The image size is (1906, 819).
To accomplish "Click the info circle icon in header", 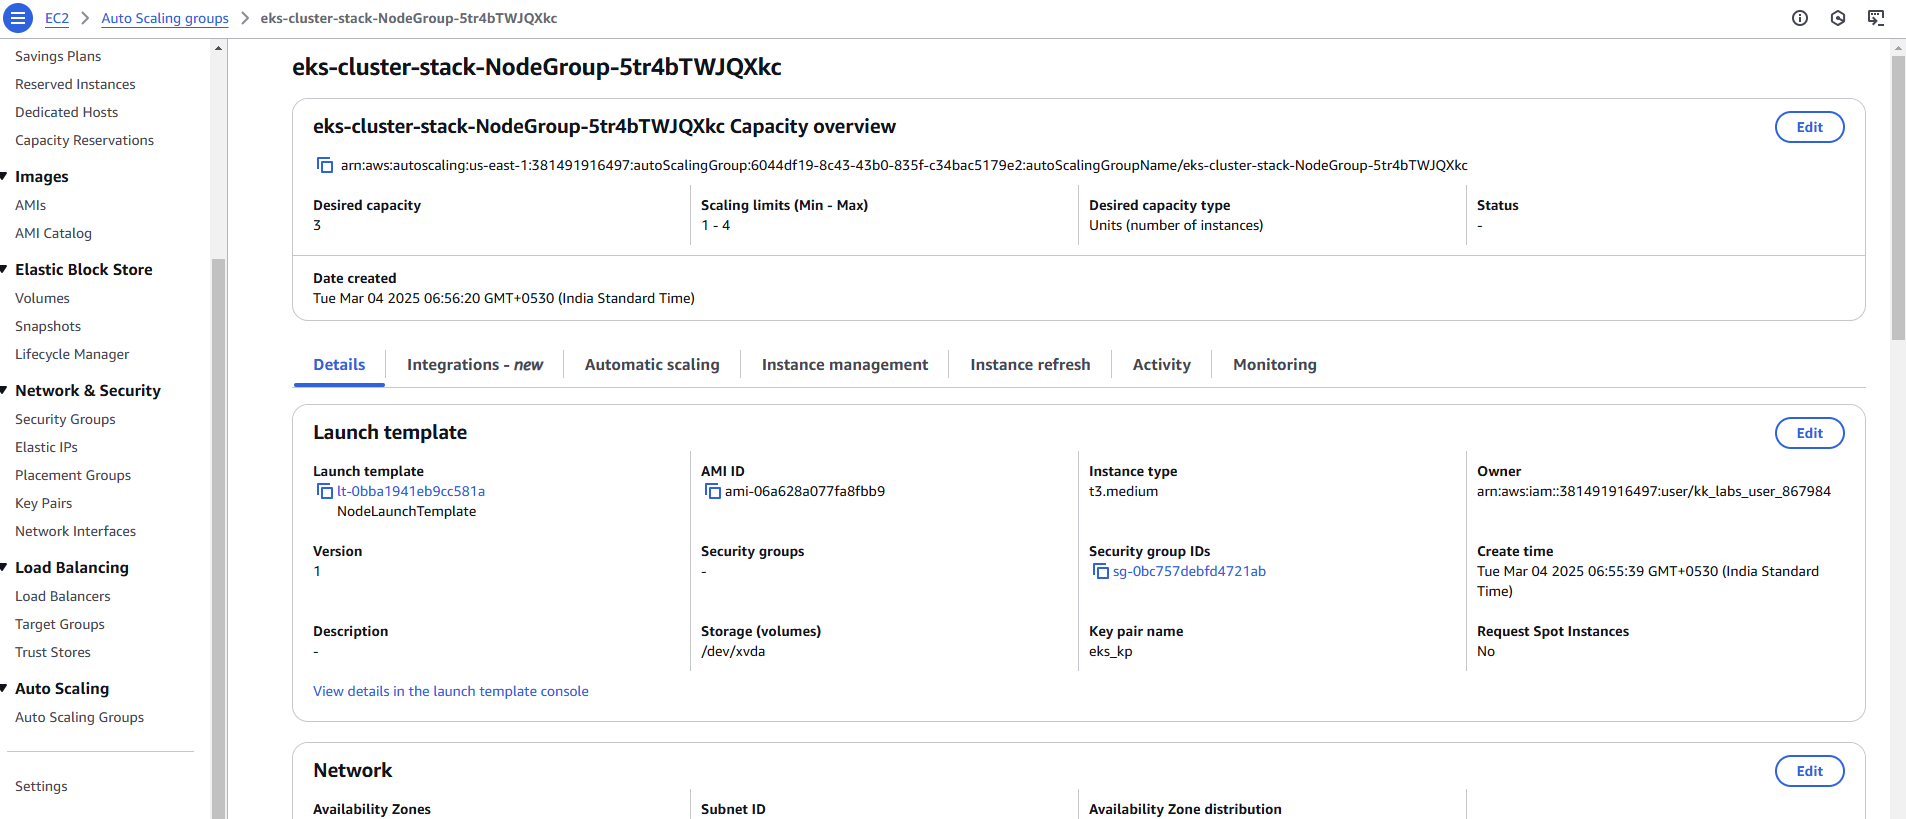I will [1800, 18].
